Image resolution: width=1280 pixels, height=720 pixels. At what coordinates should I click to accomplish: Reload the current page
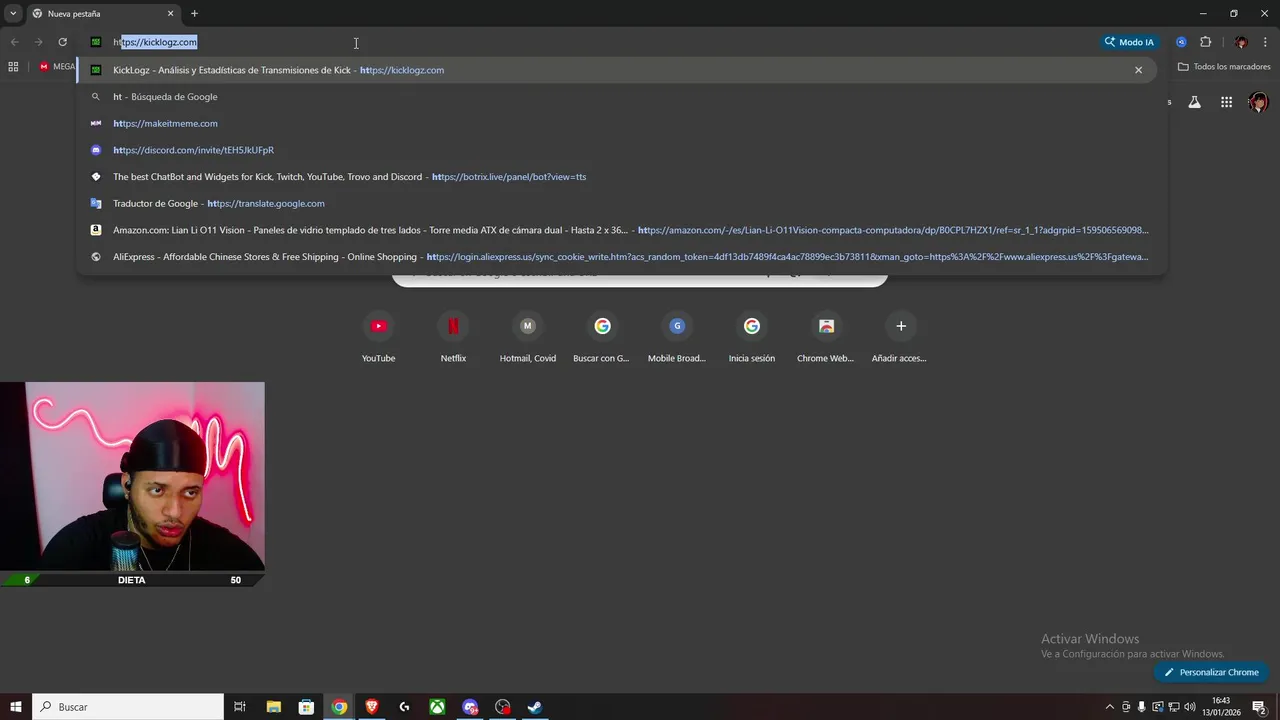(62, 42)
